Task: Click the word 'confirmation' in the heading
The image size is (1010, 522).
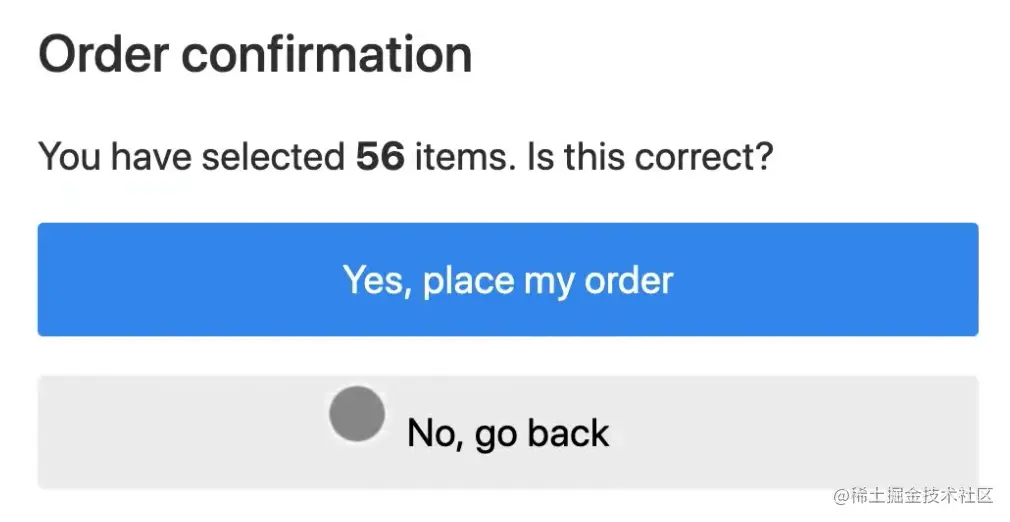Action: (328, 55)
